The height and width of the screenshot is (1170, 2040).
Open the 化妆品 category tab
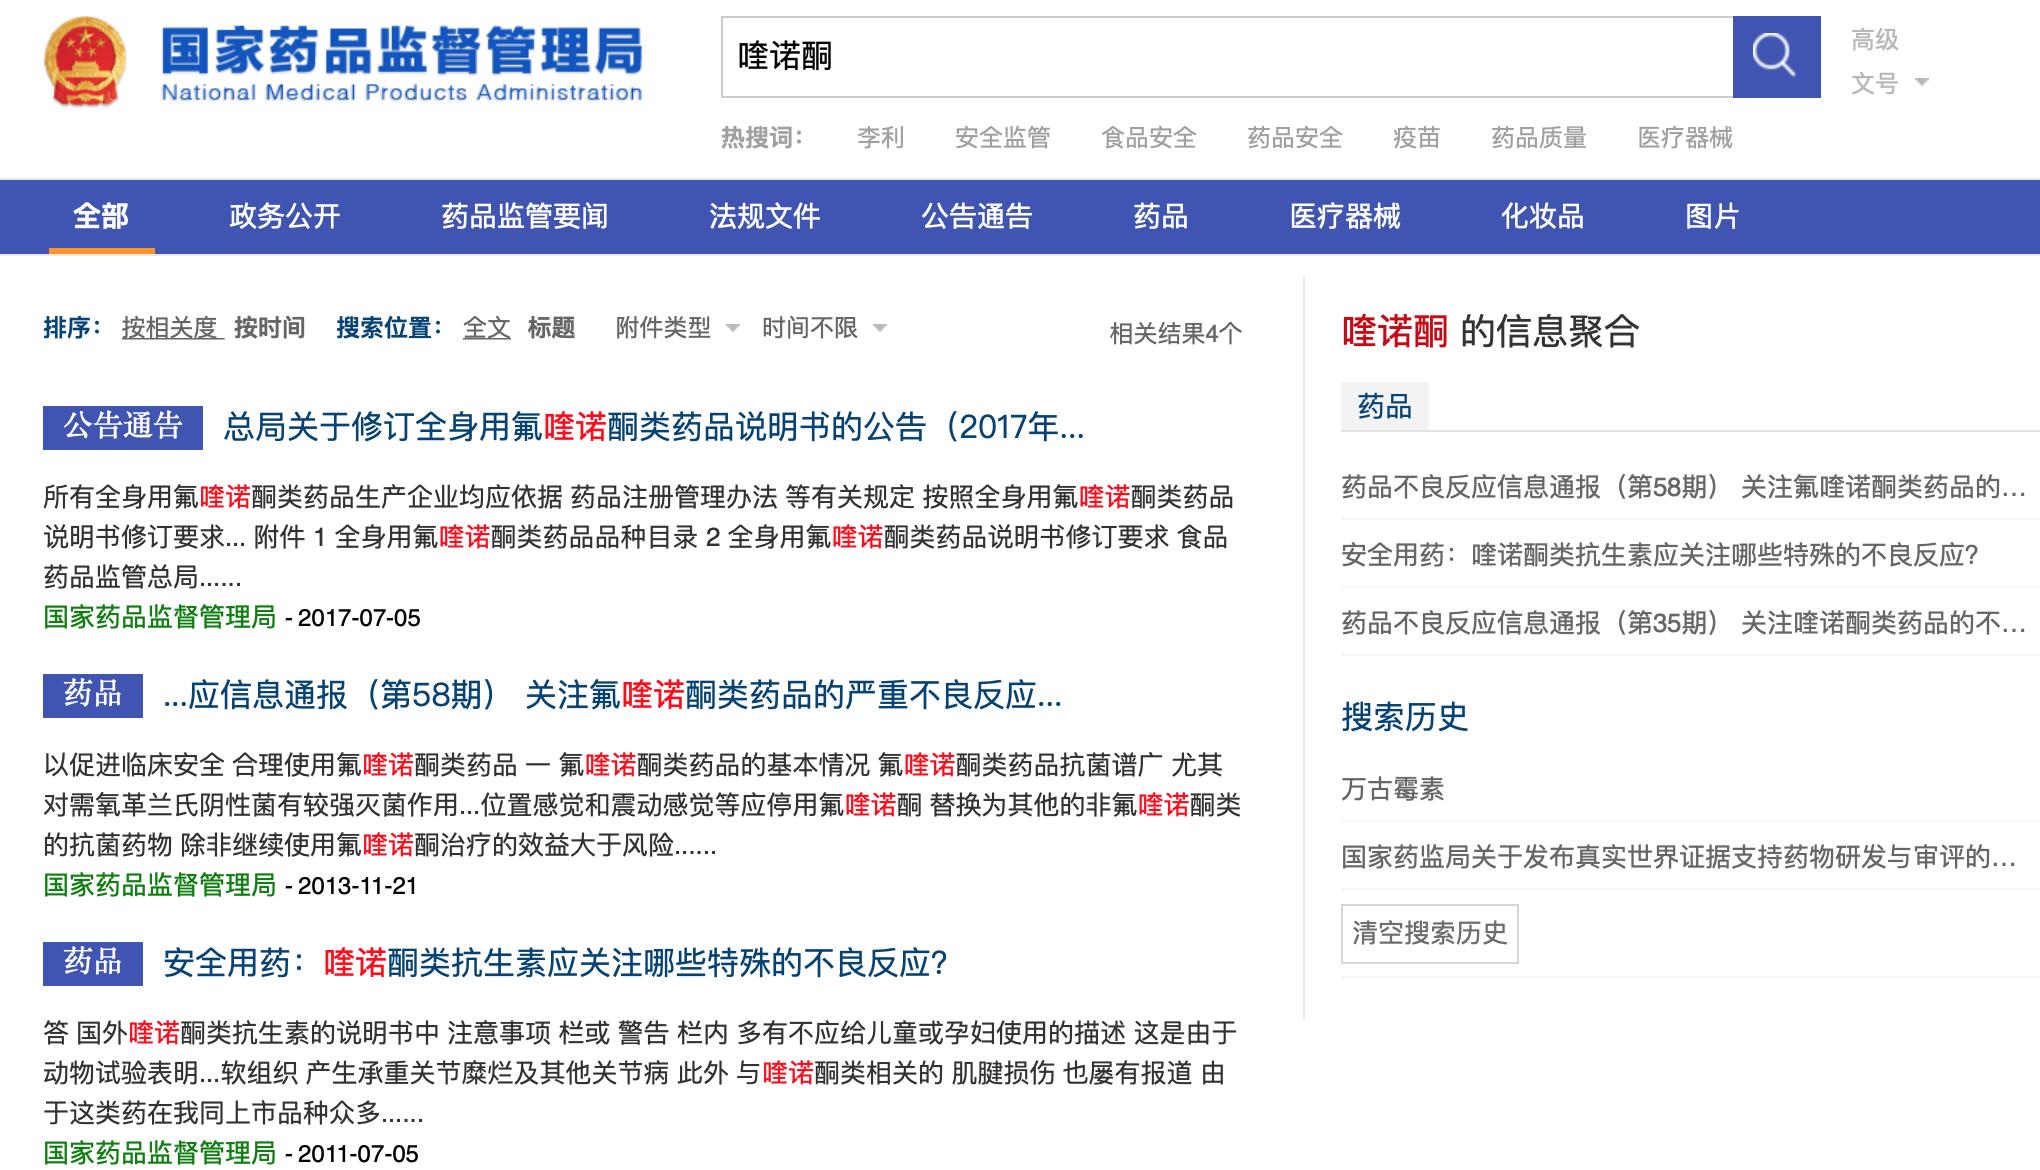[x=1537, y=216]
